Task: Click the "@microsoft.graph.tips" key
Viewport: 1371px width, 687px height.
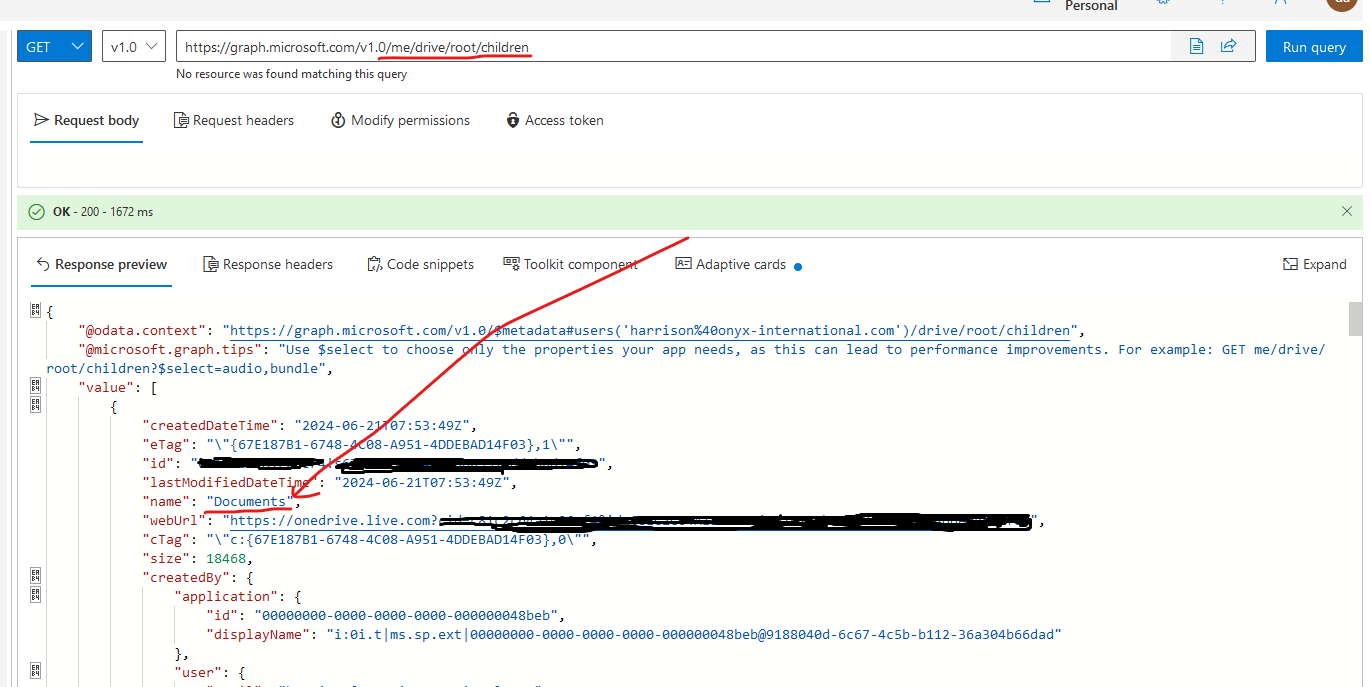Action: click(x=166, y=350)
